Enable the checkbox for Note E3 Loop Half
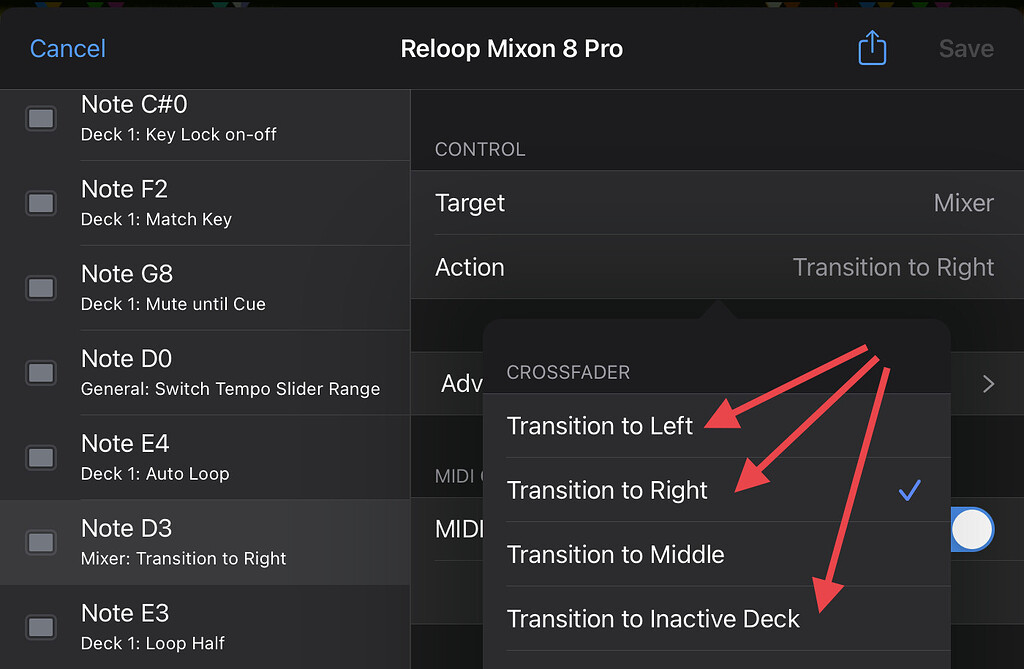Image resolution: width=1024 pixels, height=669 pixels. 40,627
